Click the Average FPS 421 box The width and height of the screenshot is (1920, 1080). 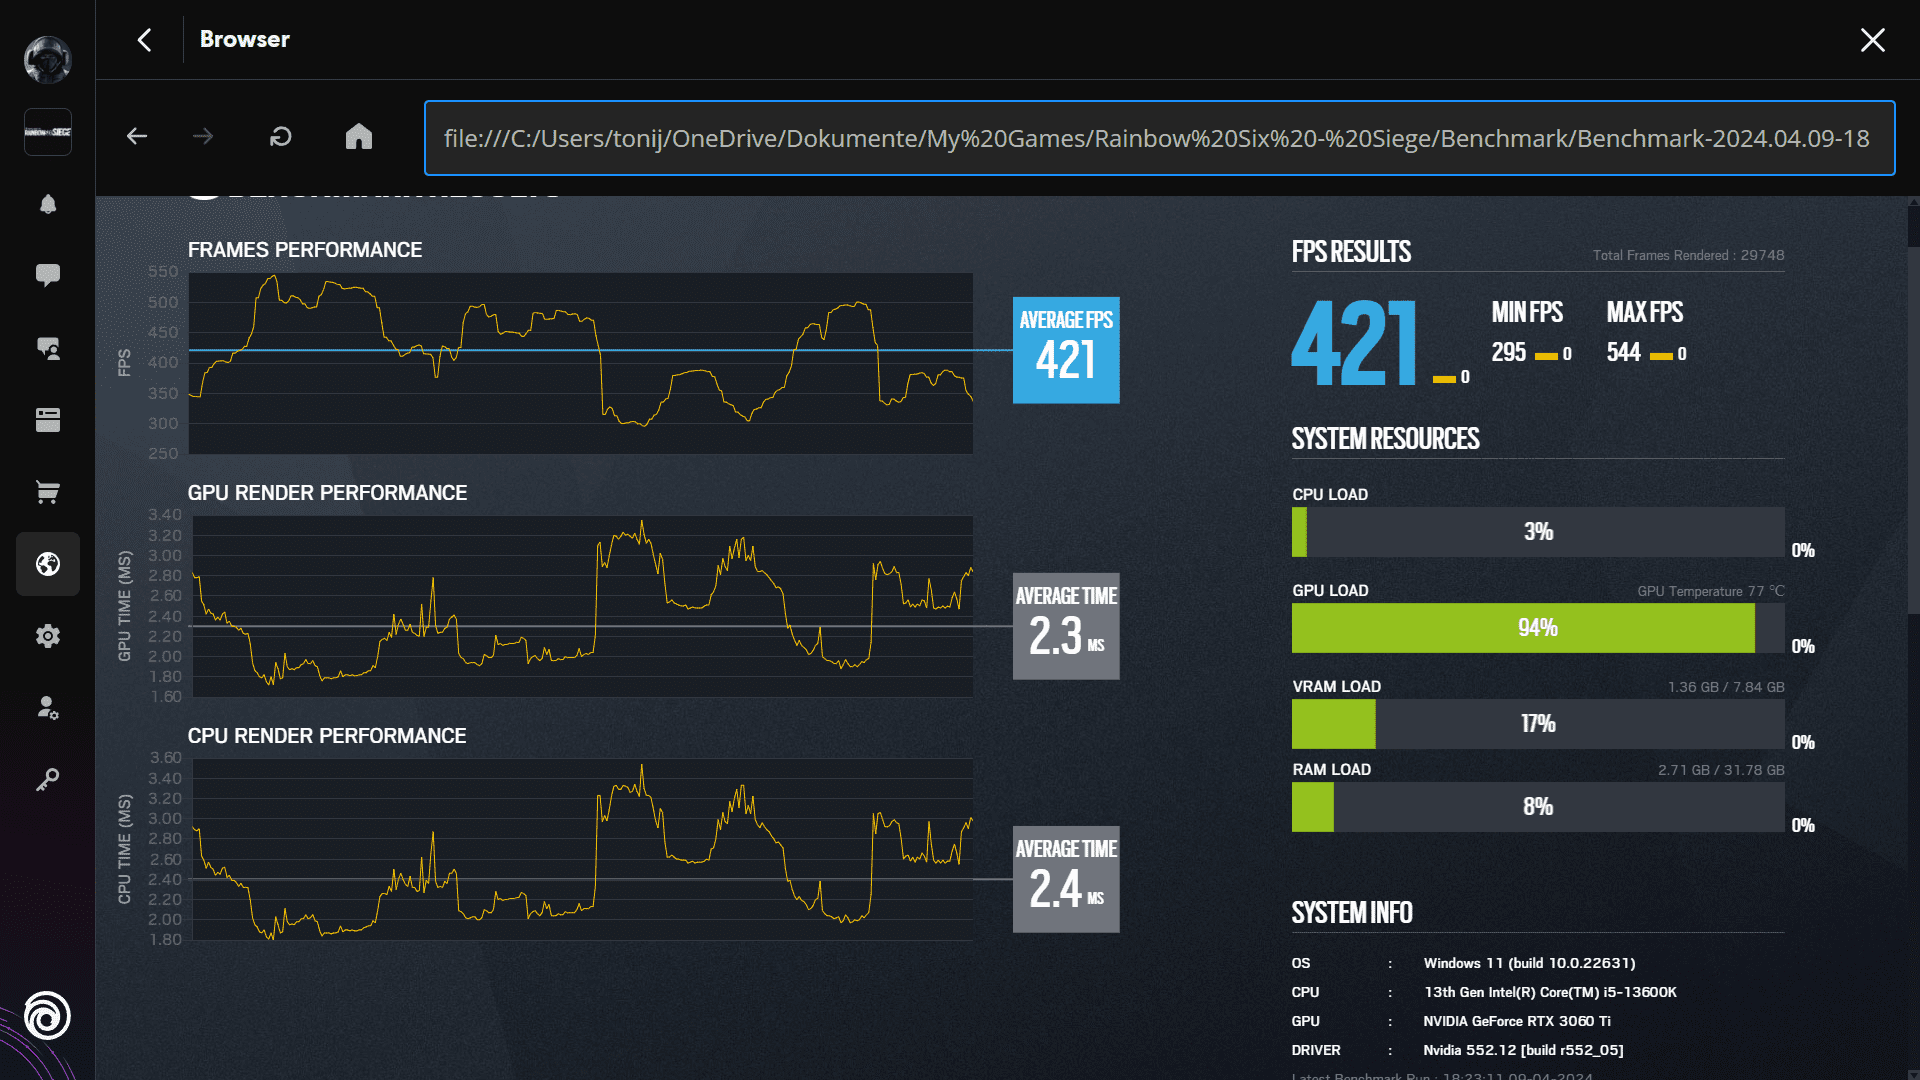(x=1066, y=350)
